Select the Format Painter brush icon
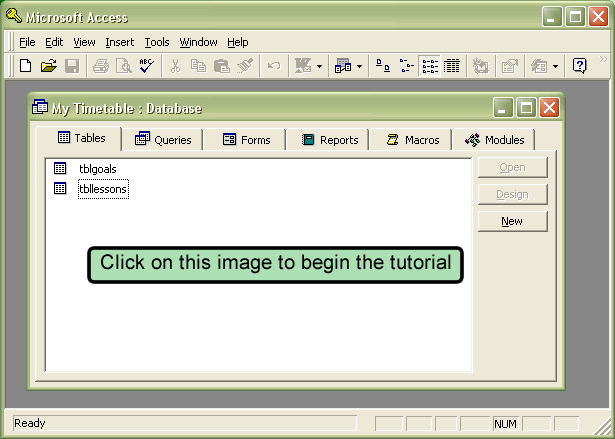Image resolution: width=615 pixels, height=439 pixels. (245, 66)
